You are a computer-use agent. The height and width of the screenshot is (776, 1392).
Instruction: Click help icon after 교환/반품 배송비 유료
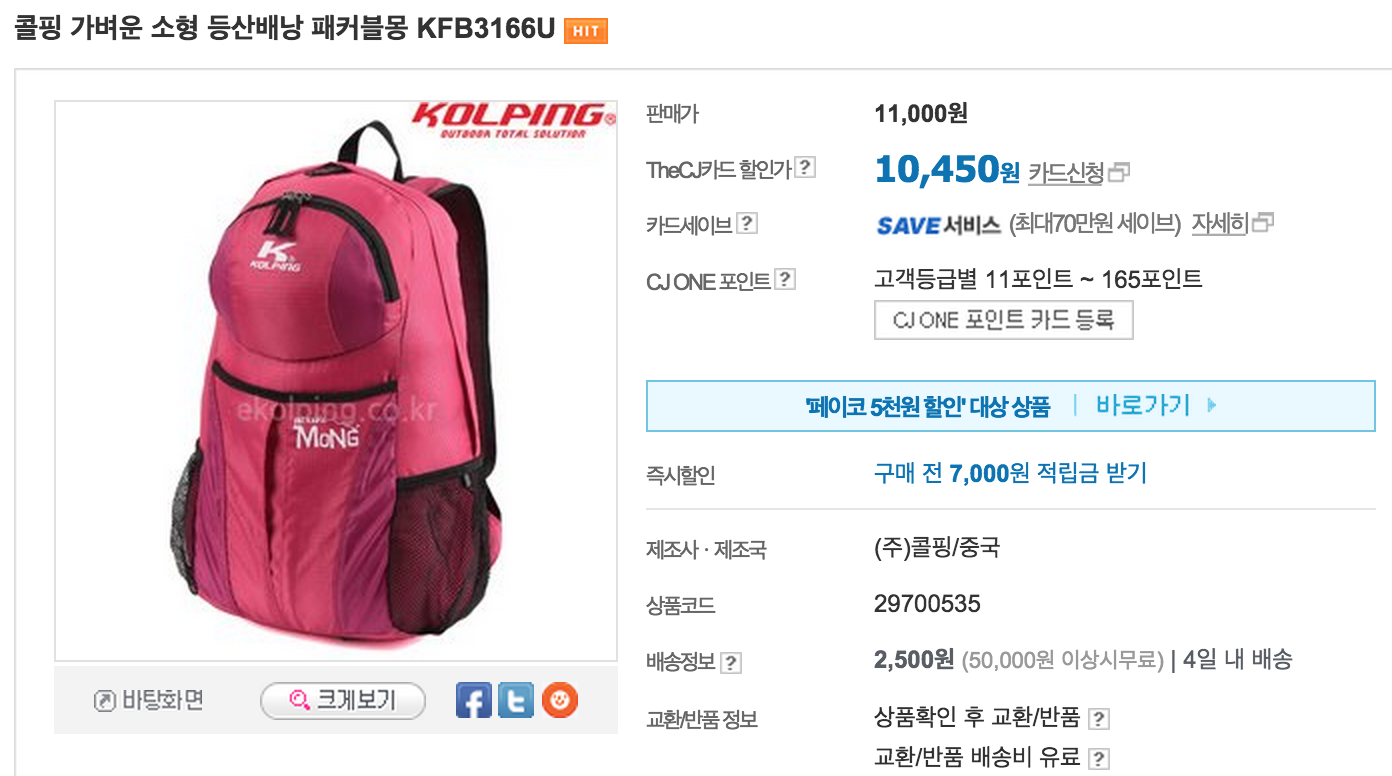[x=1099, y=759]
